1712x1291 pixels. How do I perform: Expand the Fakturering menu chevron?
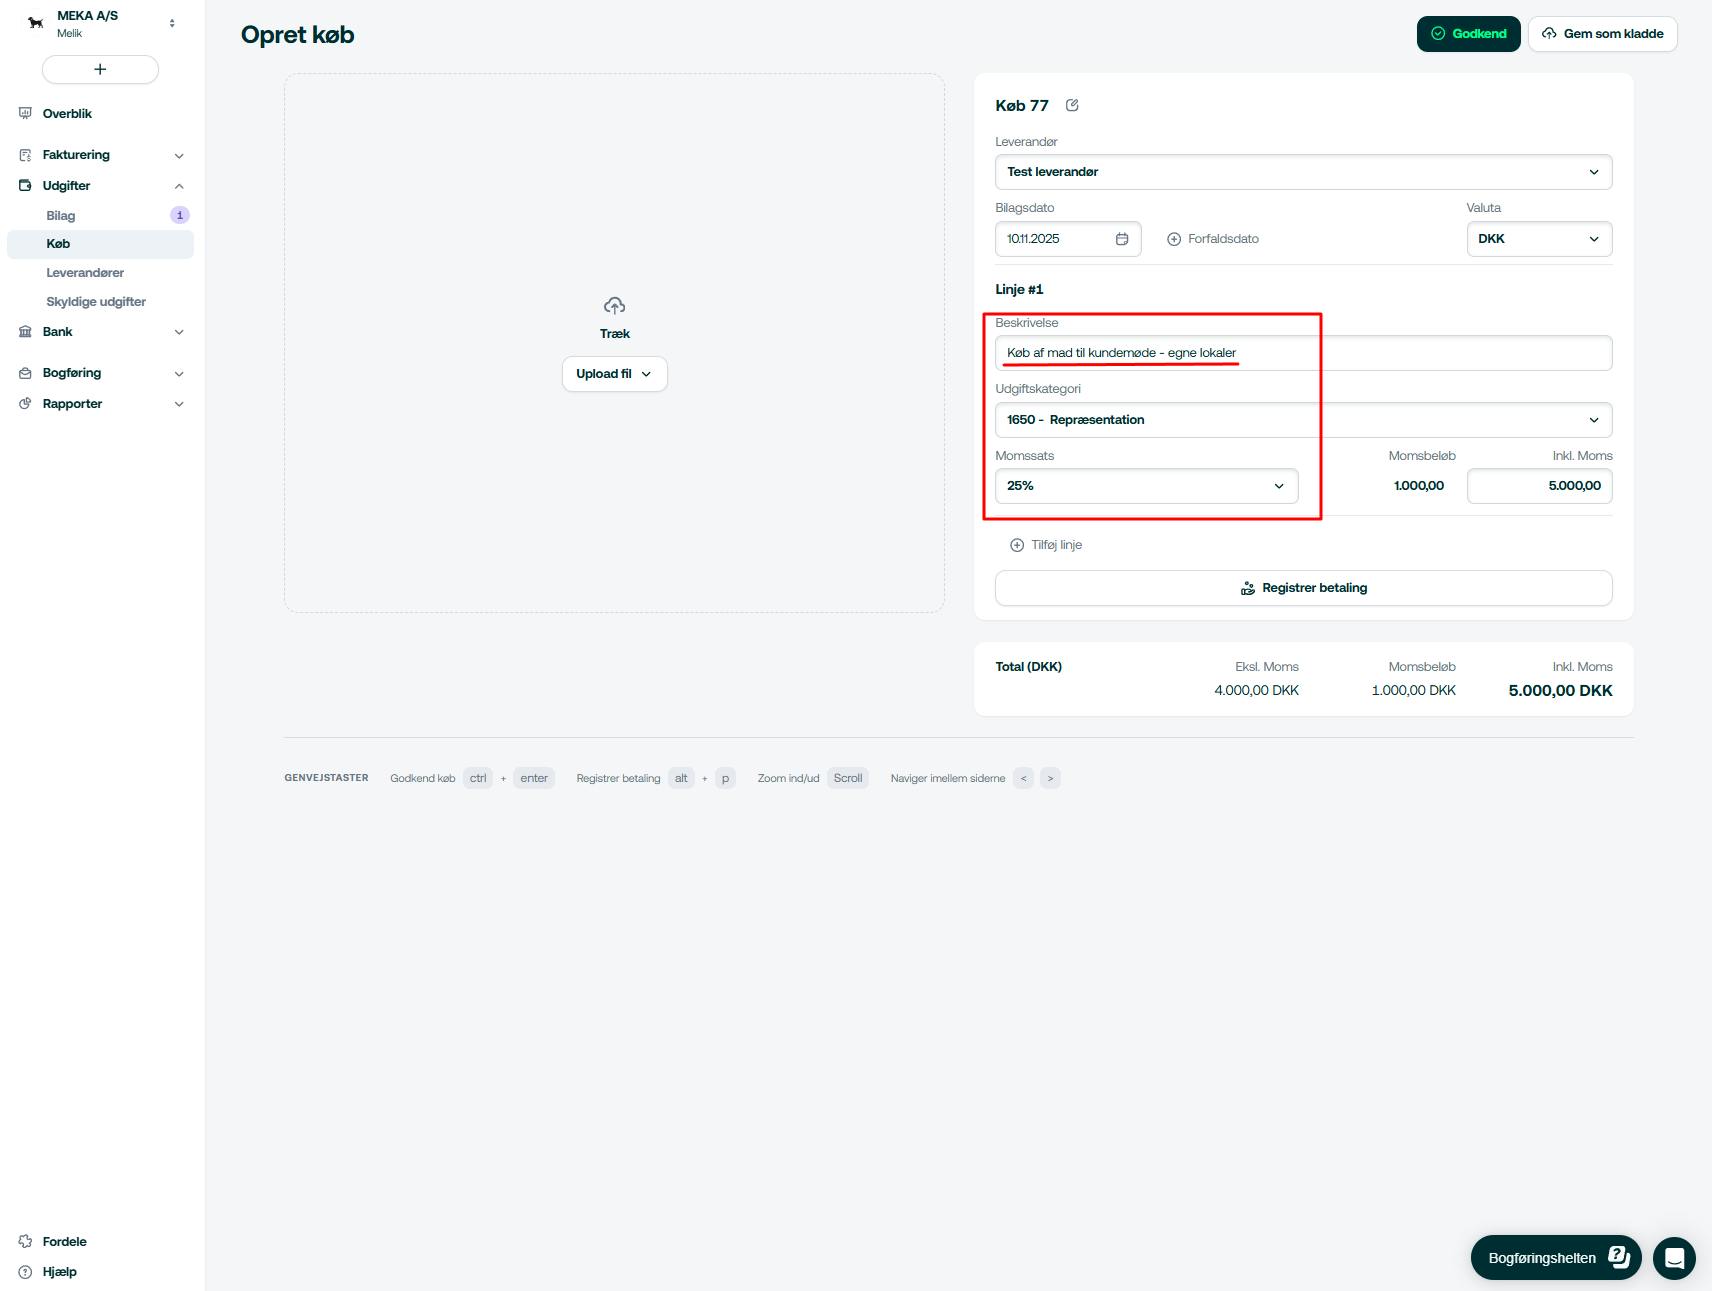coord(179,155)
